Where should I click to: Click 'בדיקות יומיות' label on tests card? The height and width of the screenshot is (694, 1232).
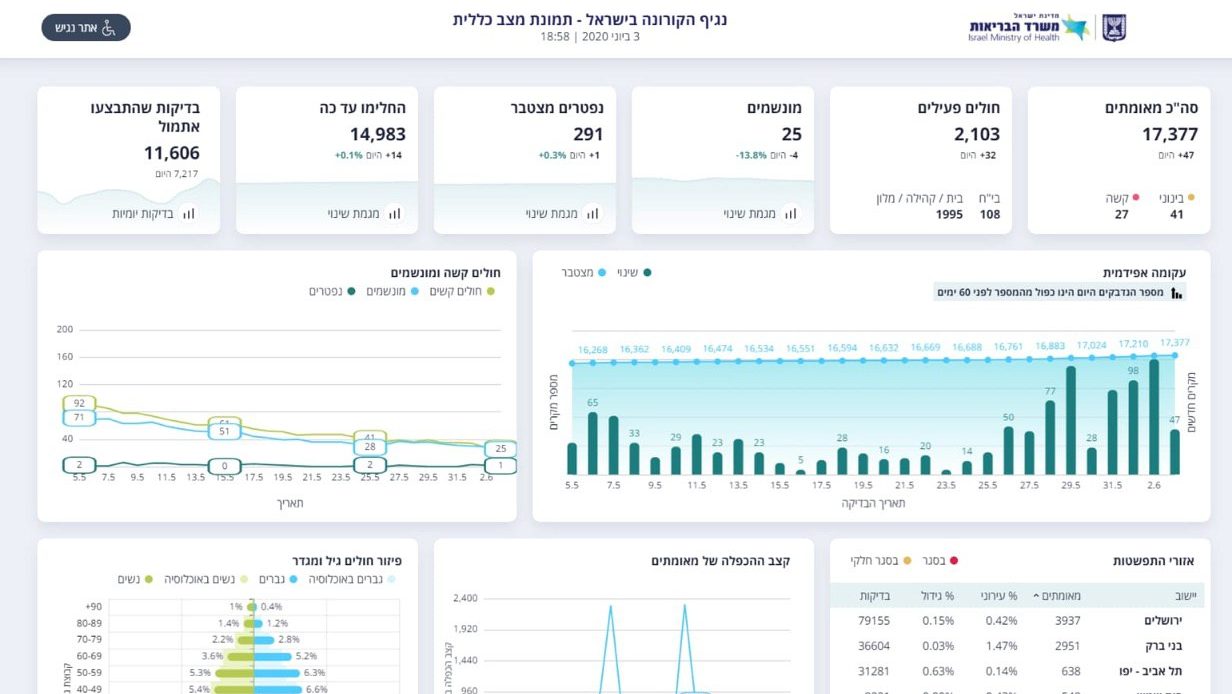click(x=142, y=214)
